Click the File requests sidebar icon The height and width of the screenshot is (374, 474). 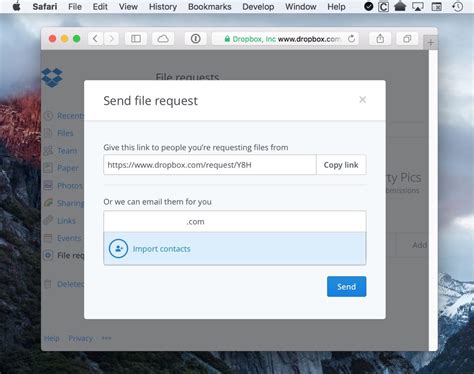click(x=48, y=255)
